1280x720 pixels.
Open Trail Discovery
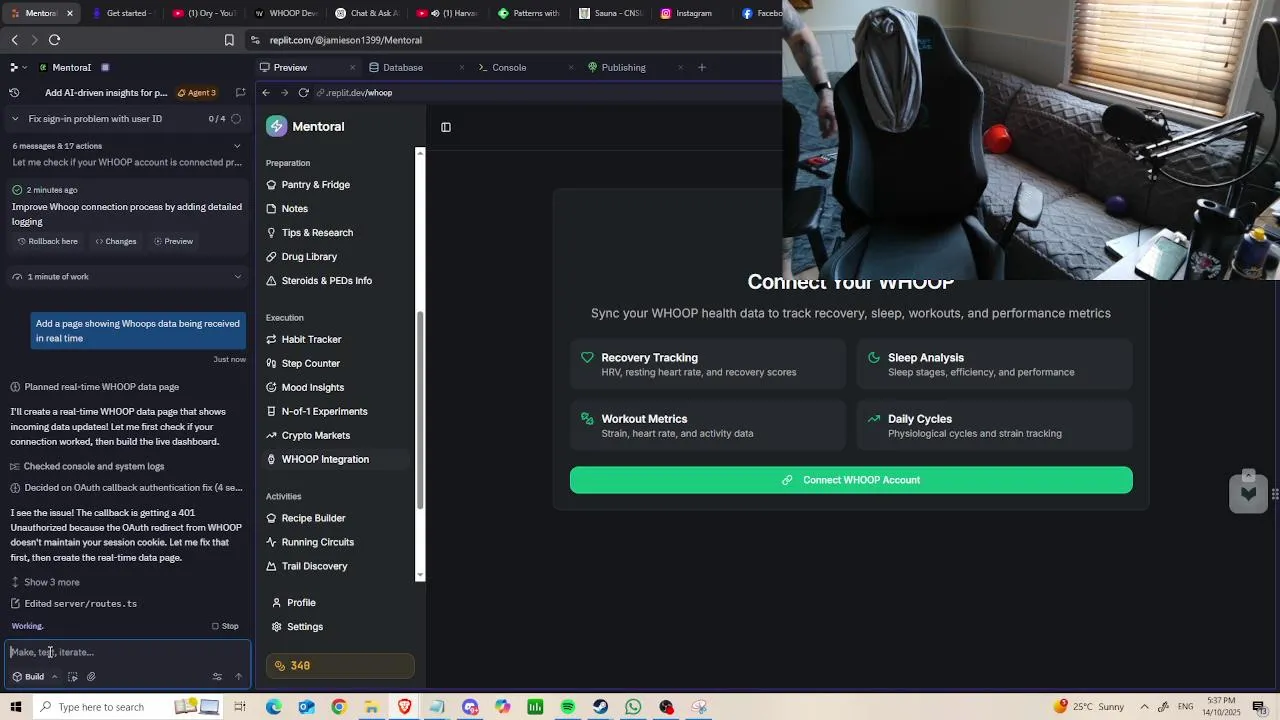(307, 567)
